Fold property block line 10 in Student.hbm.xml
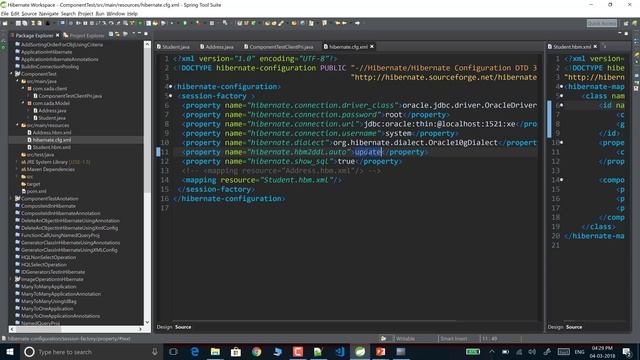The image size is (640, 360). (562, 142)
